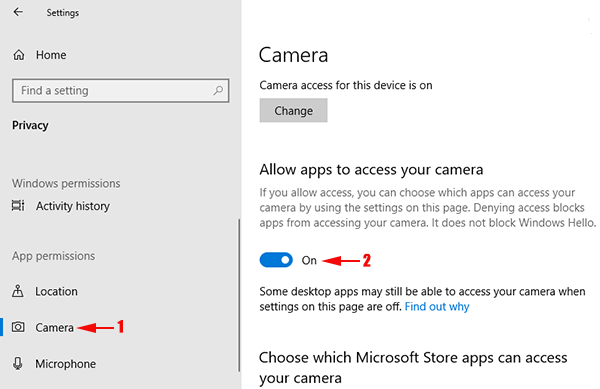This screenshot has height=389, width=600.
Task: Click the back arrow in Settings
Action: point(18,12)
